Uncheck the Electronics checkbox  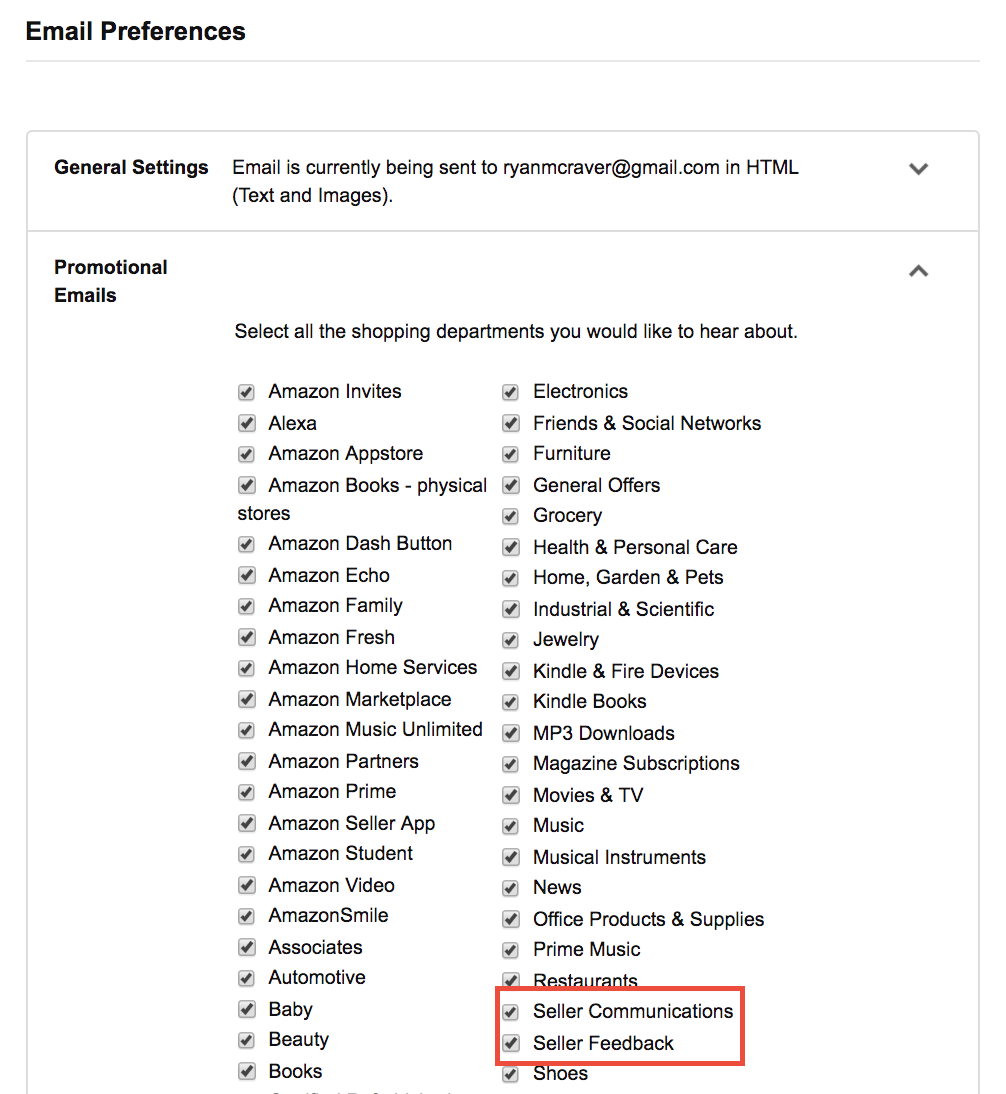point(511,392)
